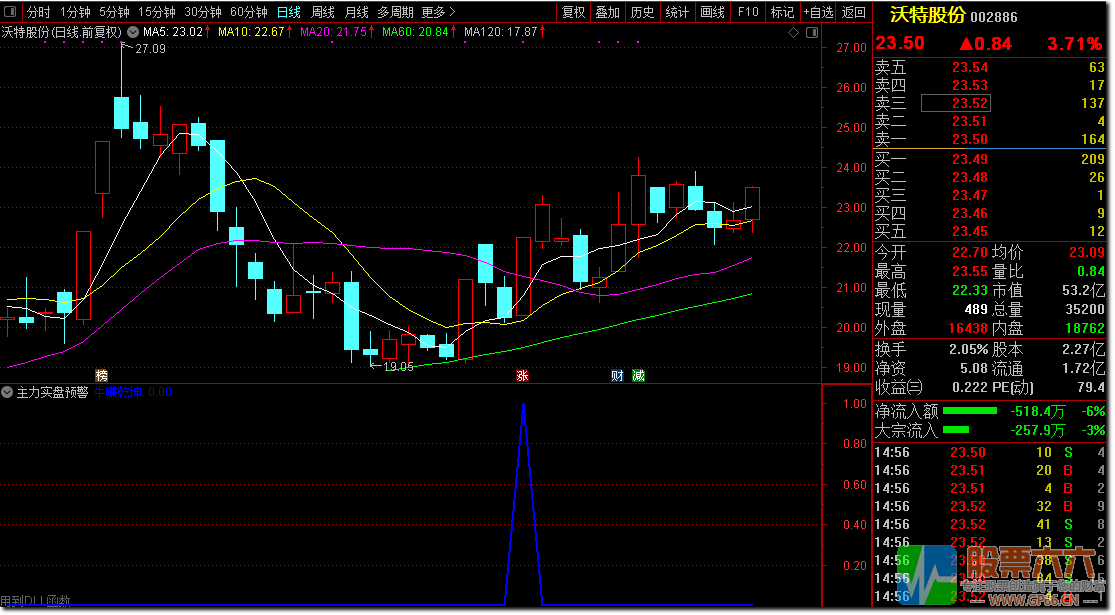Screen dimensions: 1115x615
Task: Click the green 净流入额 bar
Action: (x=969, y=411)
